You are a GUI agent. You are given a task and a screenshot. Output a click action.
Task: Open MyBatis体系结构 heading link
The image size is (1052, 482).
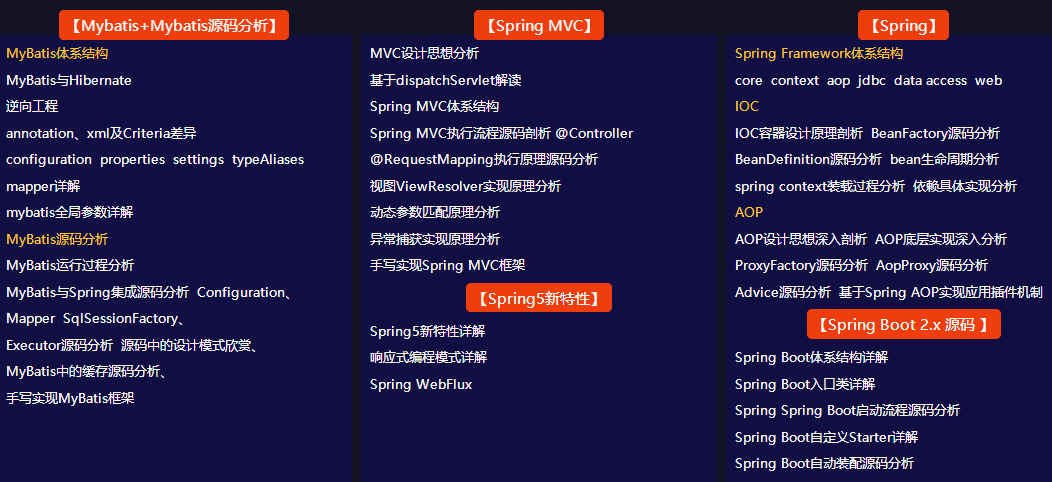(x=57, y=54)
